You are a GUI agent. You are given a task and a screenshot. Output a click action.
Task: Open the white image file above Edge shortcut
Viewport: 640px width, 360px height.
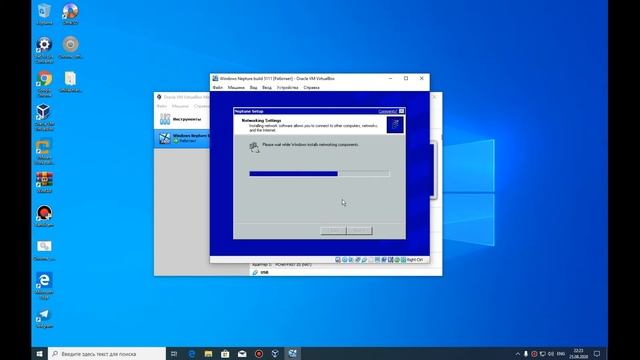(x=44, y=250)
